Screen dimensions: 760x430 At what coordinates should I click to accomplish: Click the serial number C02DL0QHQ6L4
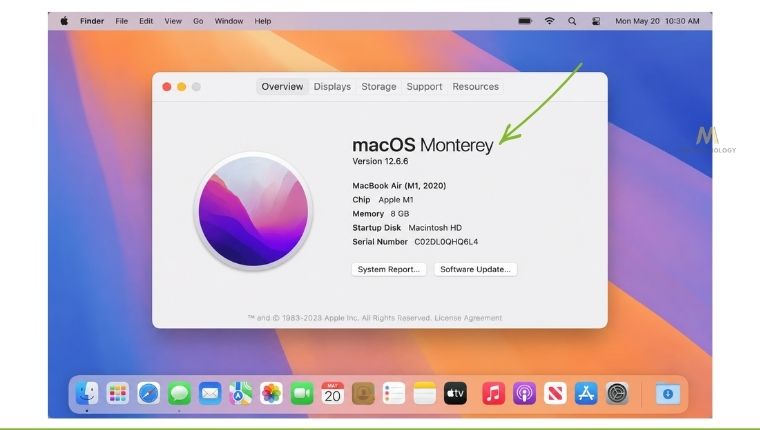click(x=446, y=241)
